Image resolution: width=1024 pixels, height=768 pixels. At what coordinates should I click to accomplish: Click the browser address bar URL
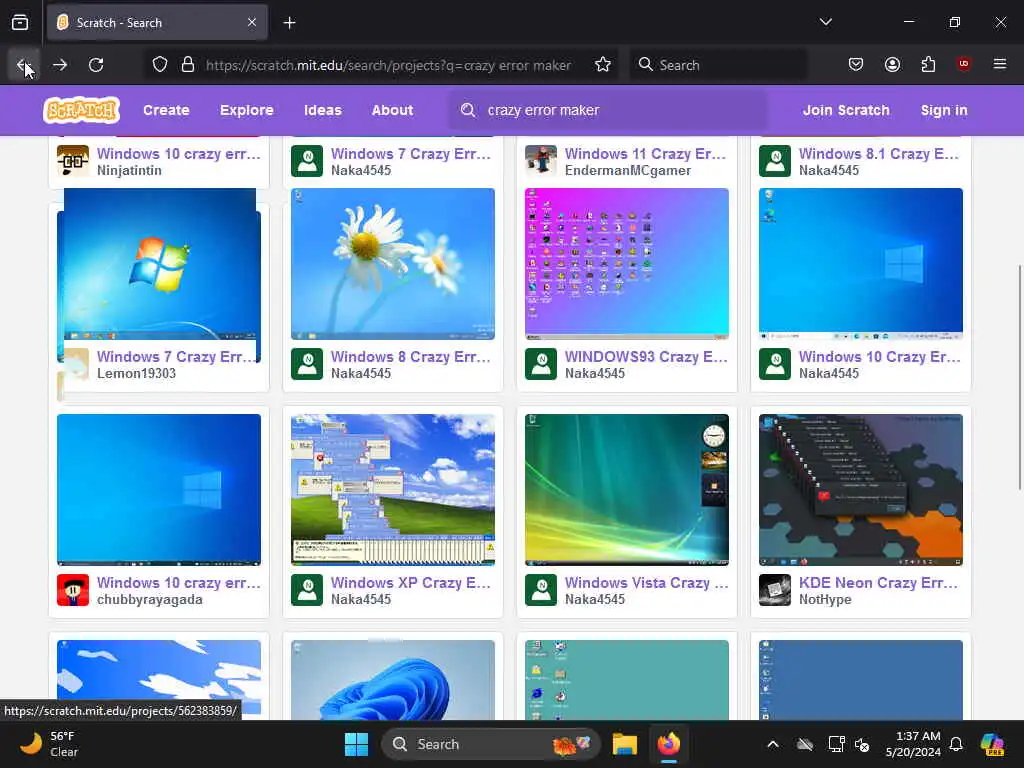388,65
